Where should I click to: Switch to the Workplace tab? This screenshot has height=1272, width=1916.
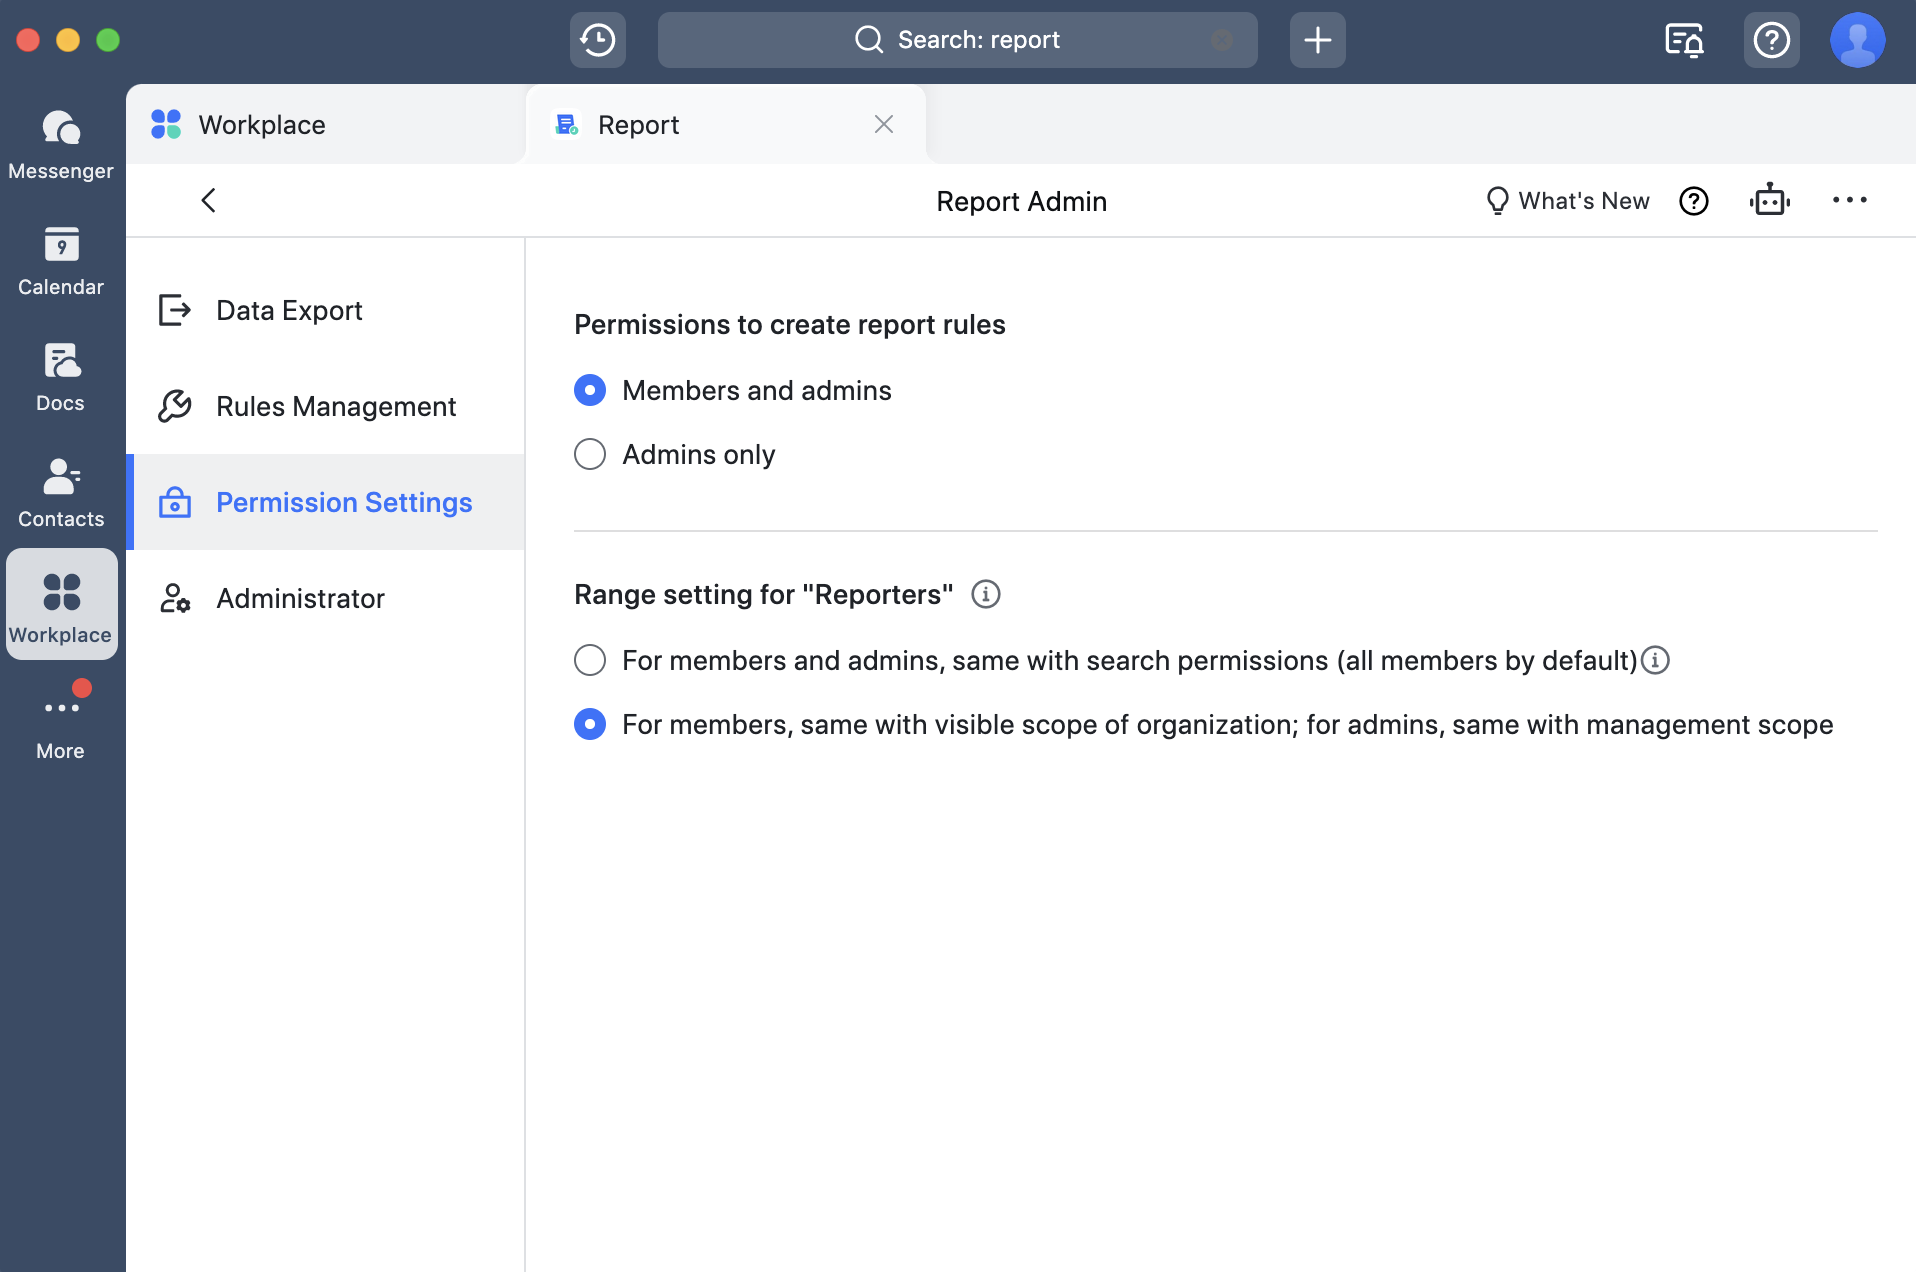click(261, 124)
